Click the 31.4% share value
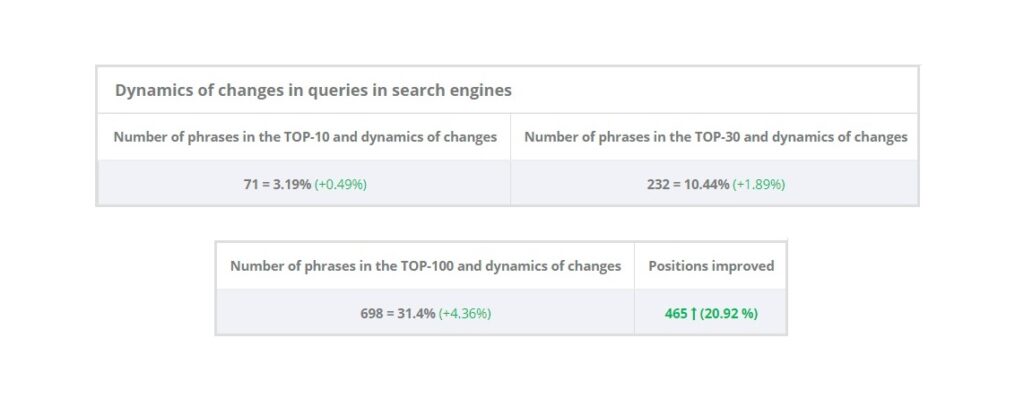Viewport: 1024px width, 416px height. point(415,314)
